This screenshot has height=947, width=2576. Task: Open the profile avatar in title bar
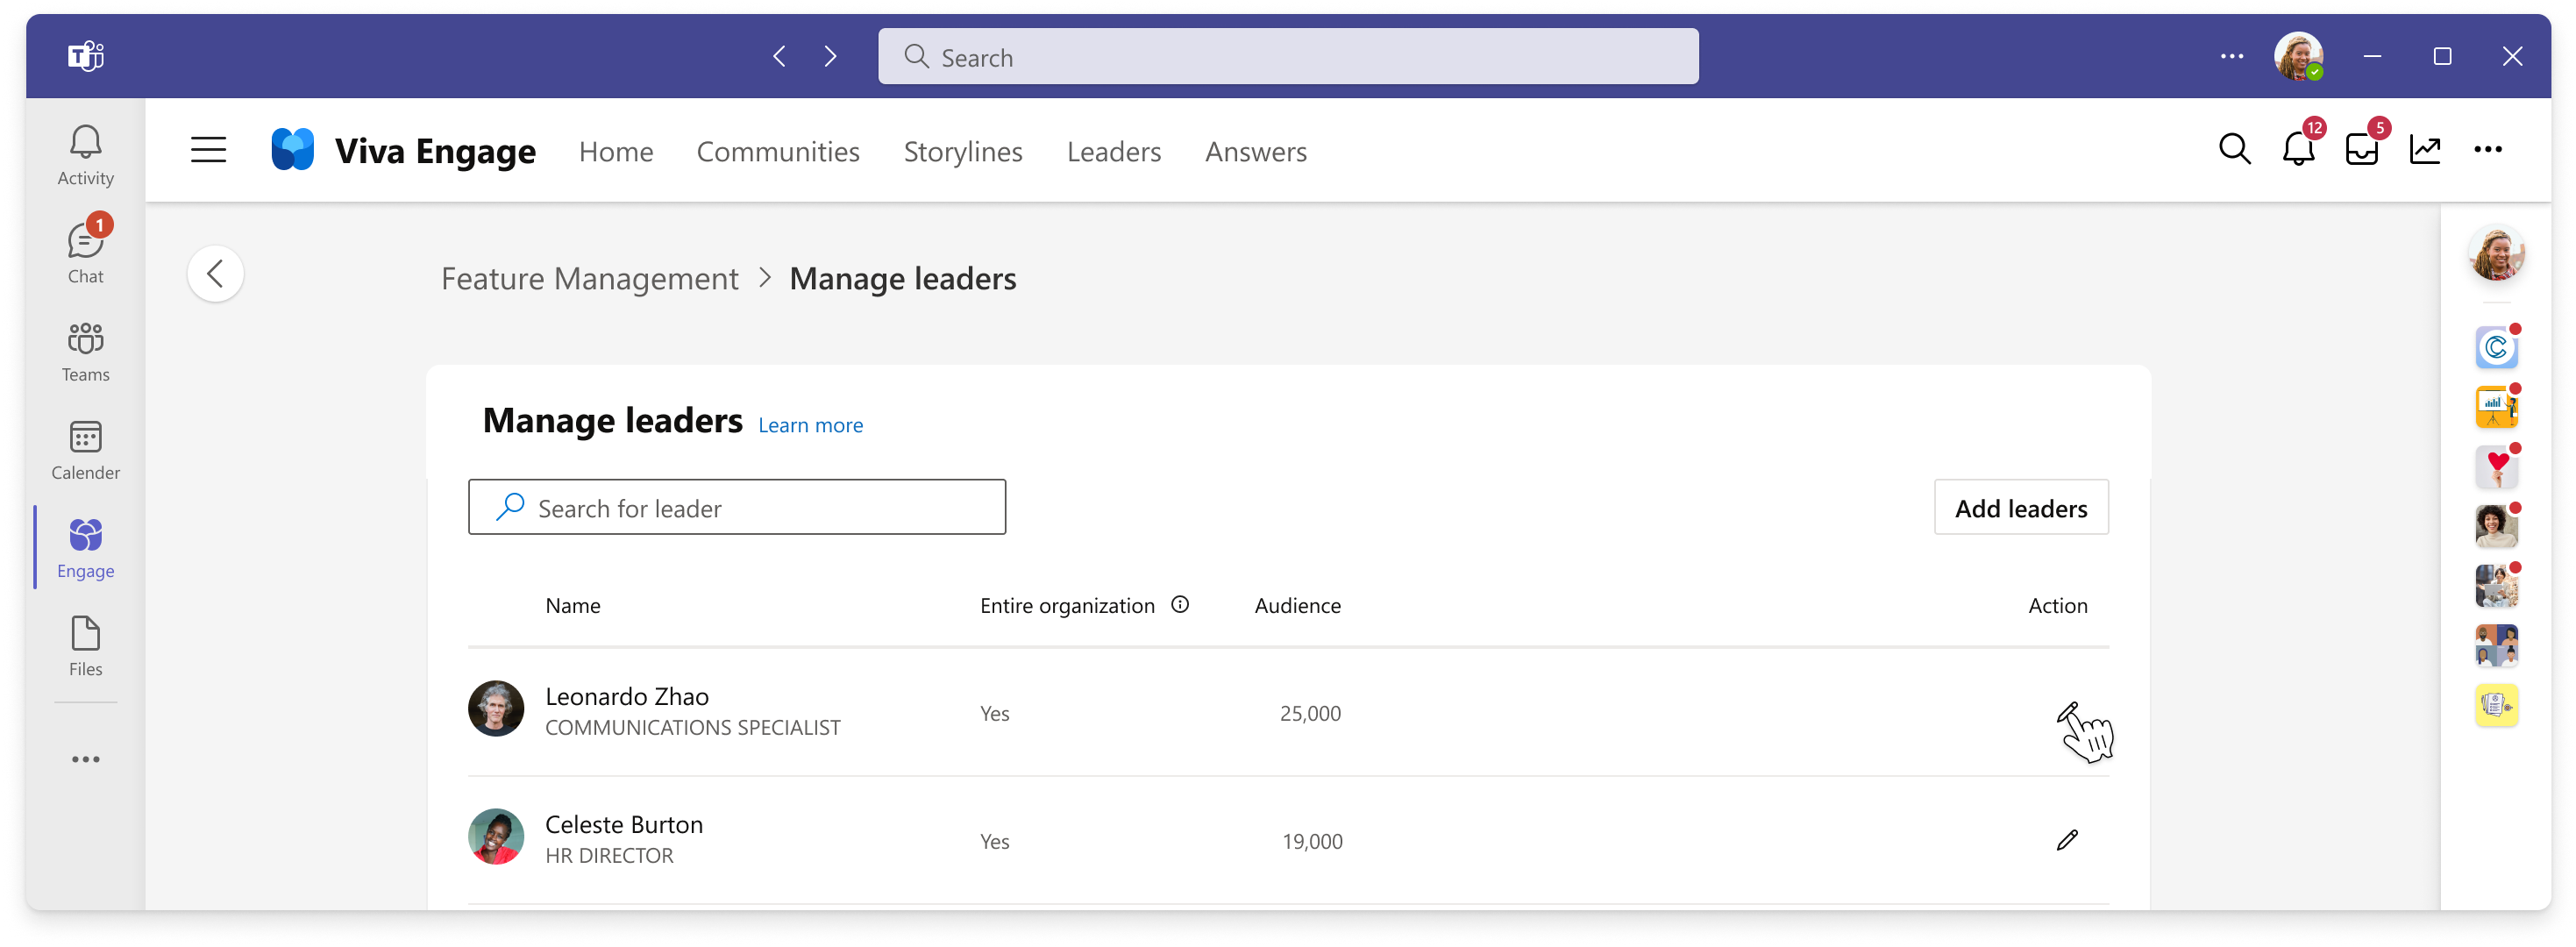tap(2298, 56)
